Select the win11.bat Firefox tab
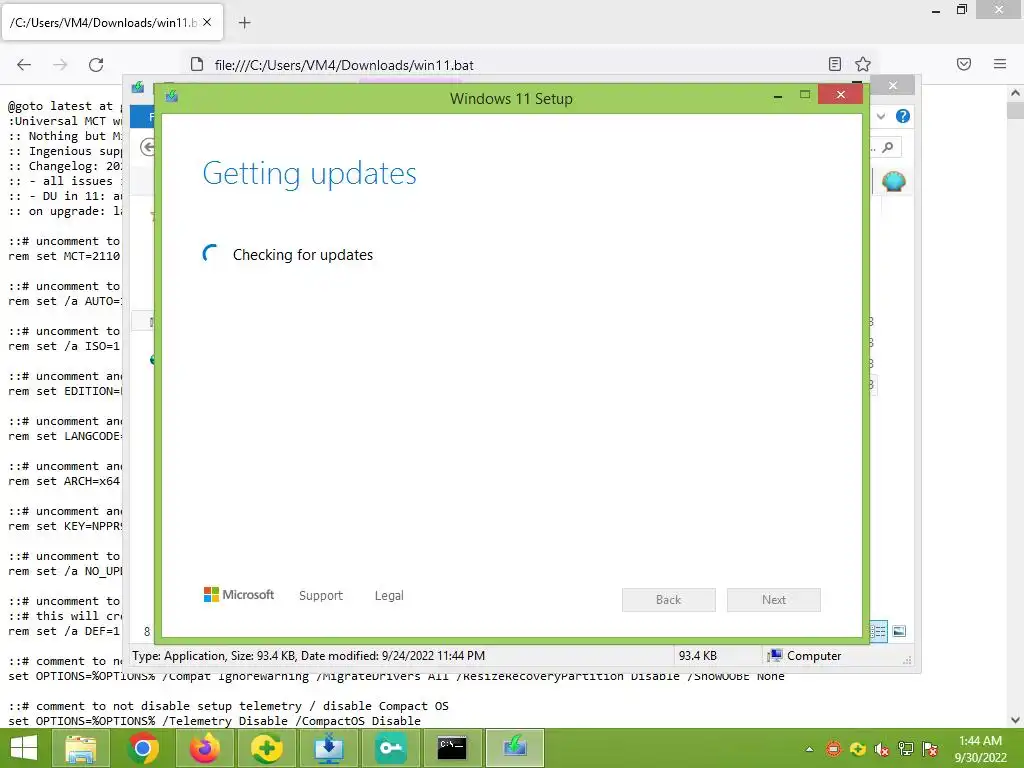 [x=112, y=22]
